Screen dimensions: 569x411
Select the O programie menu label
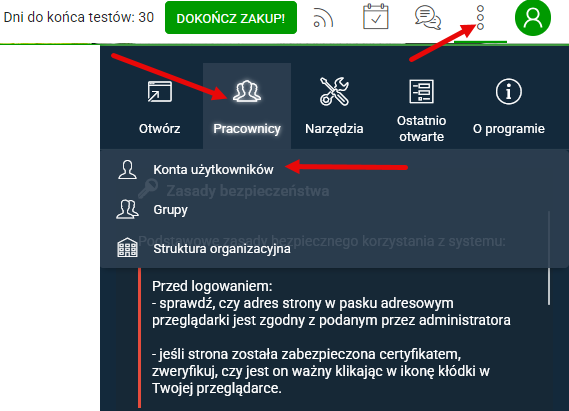[509, 129]
